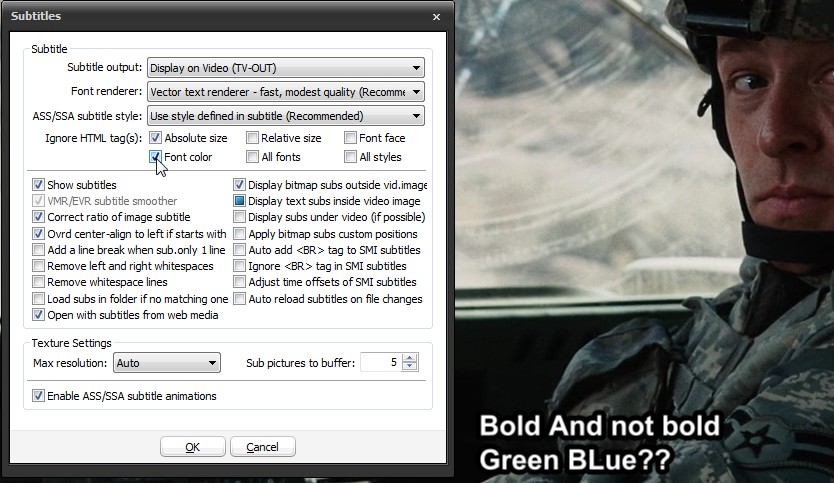The height and width of the screenshot is (483, 834).
Task: Toggle VMR/EVR subtitle smoother checkbox
Action: point(38,201)
